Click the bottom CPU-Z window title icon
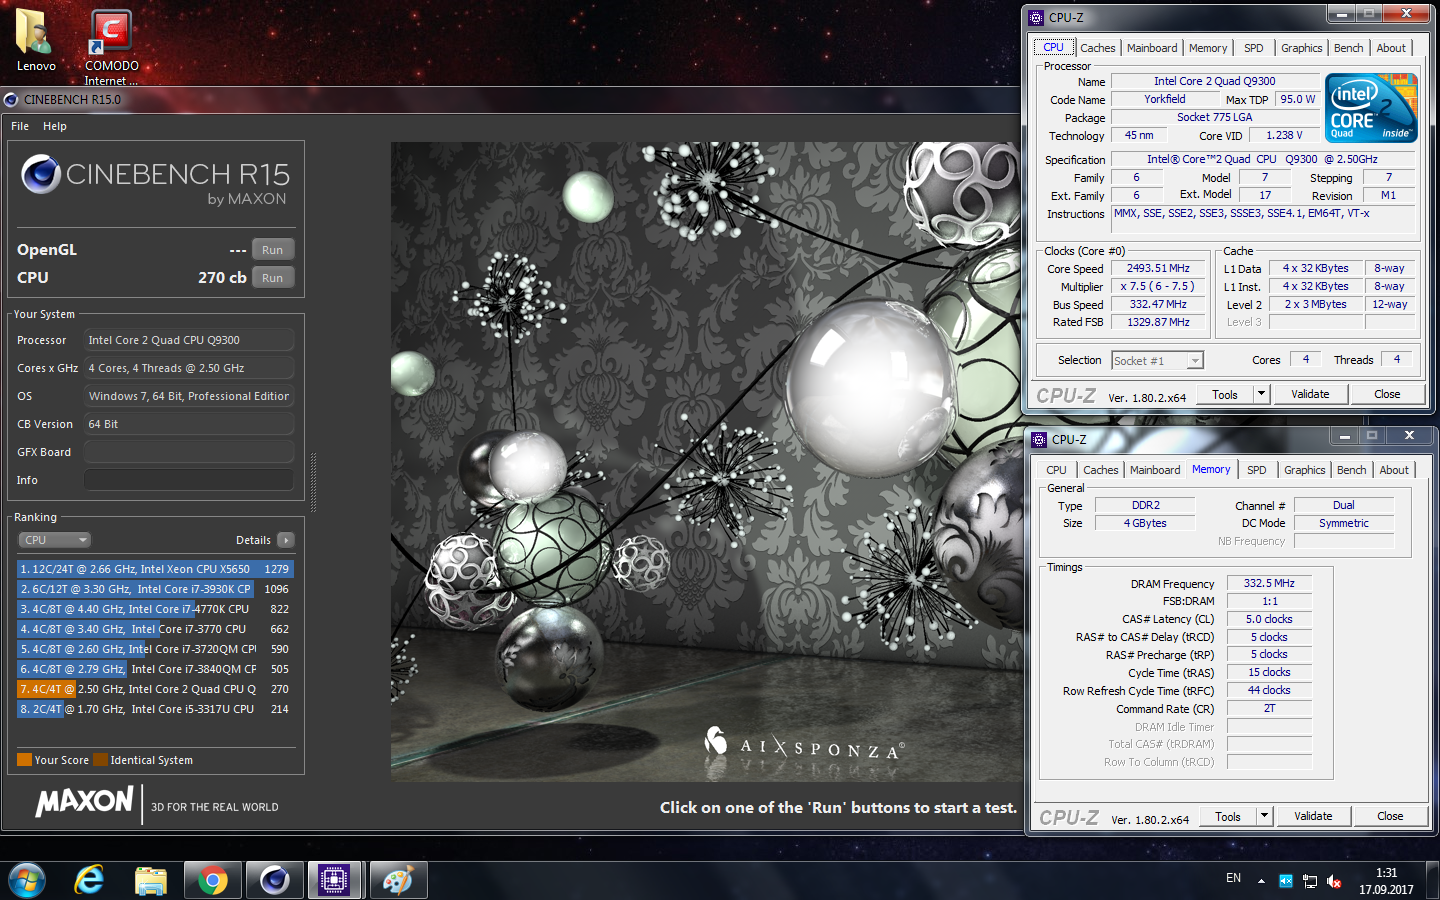 click(1039, 440)
